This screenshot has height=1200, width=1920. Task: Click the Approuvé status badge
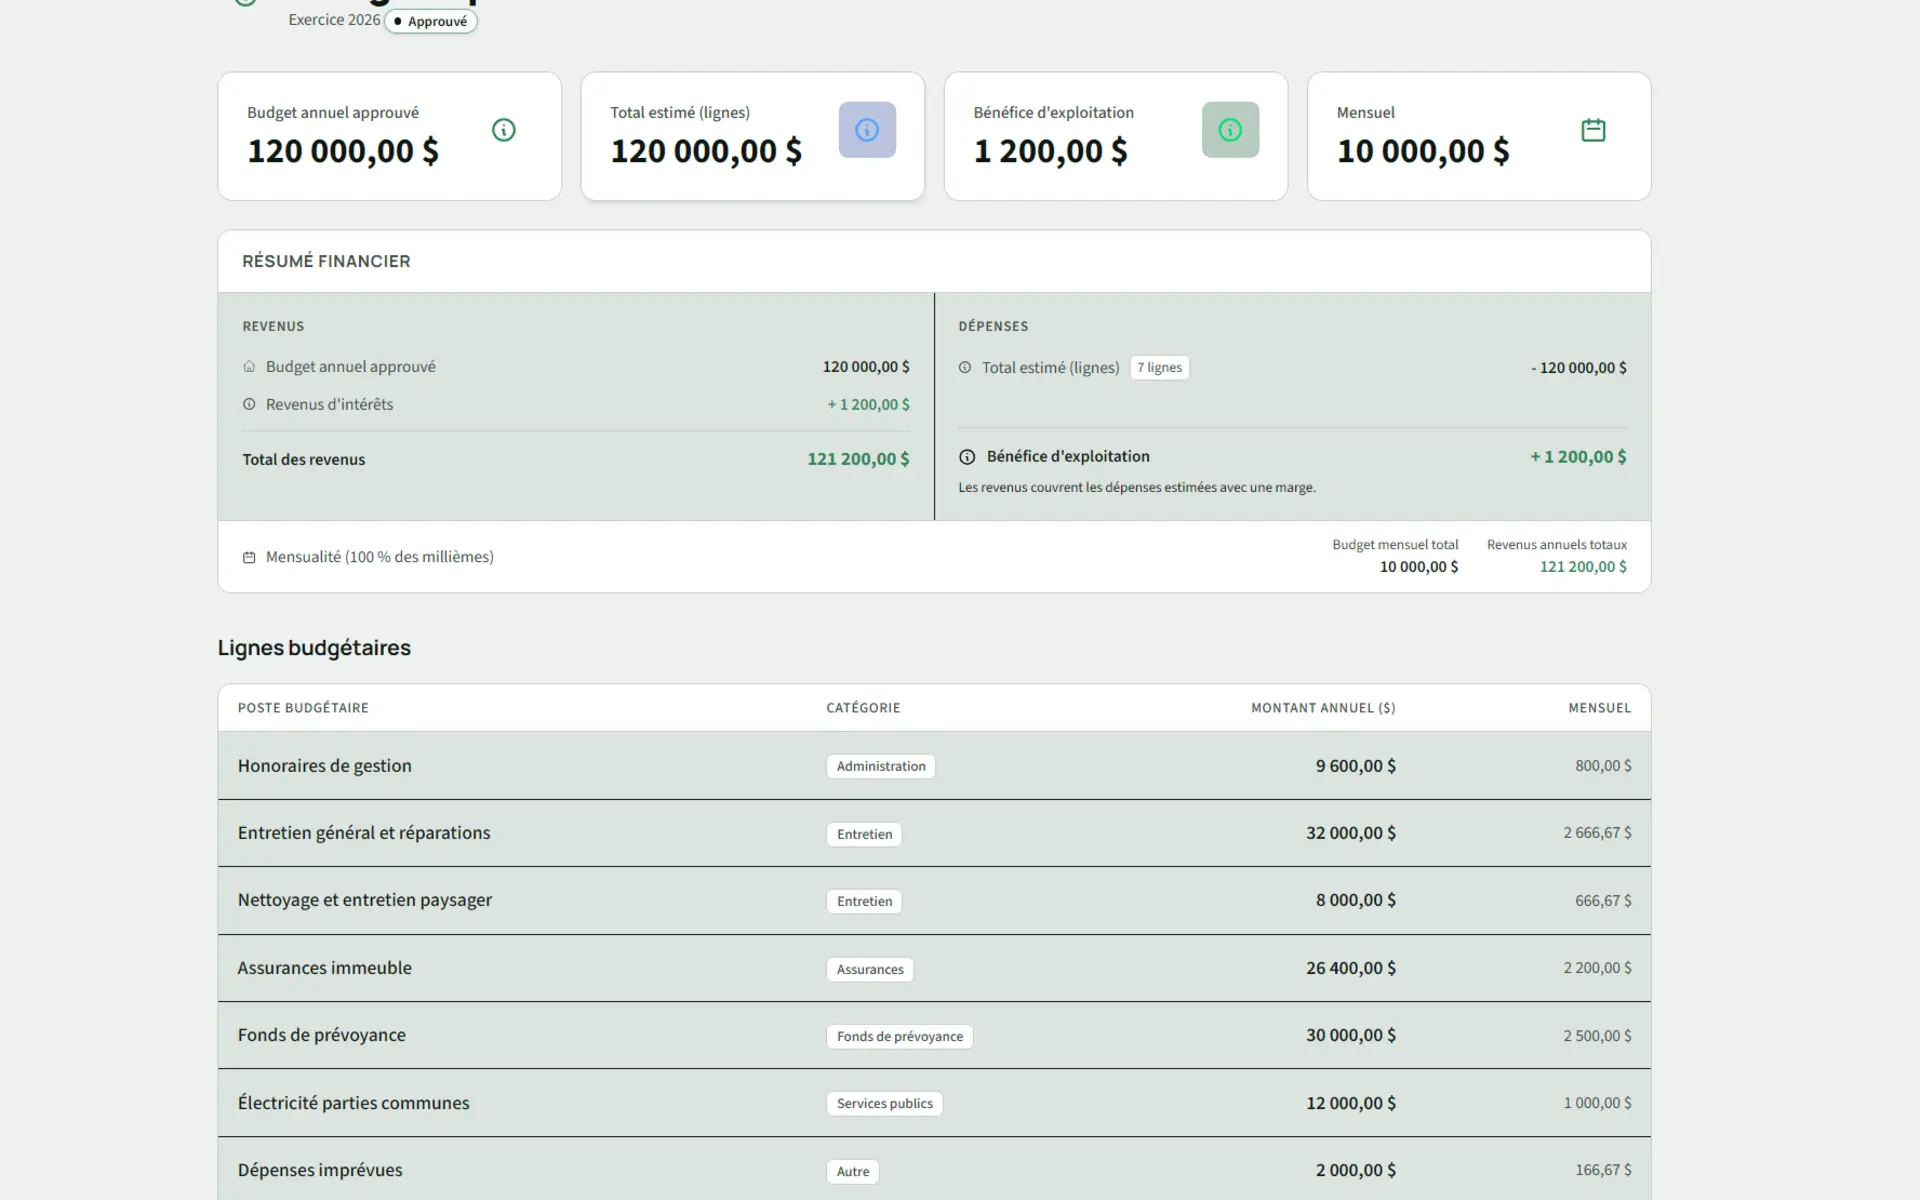coord(430,21)
